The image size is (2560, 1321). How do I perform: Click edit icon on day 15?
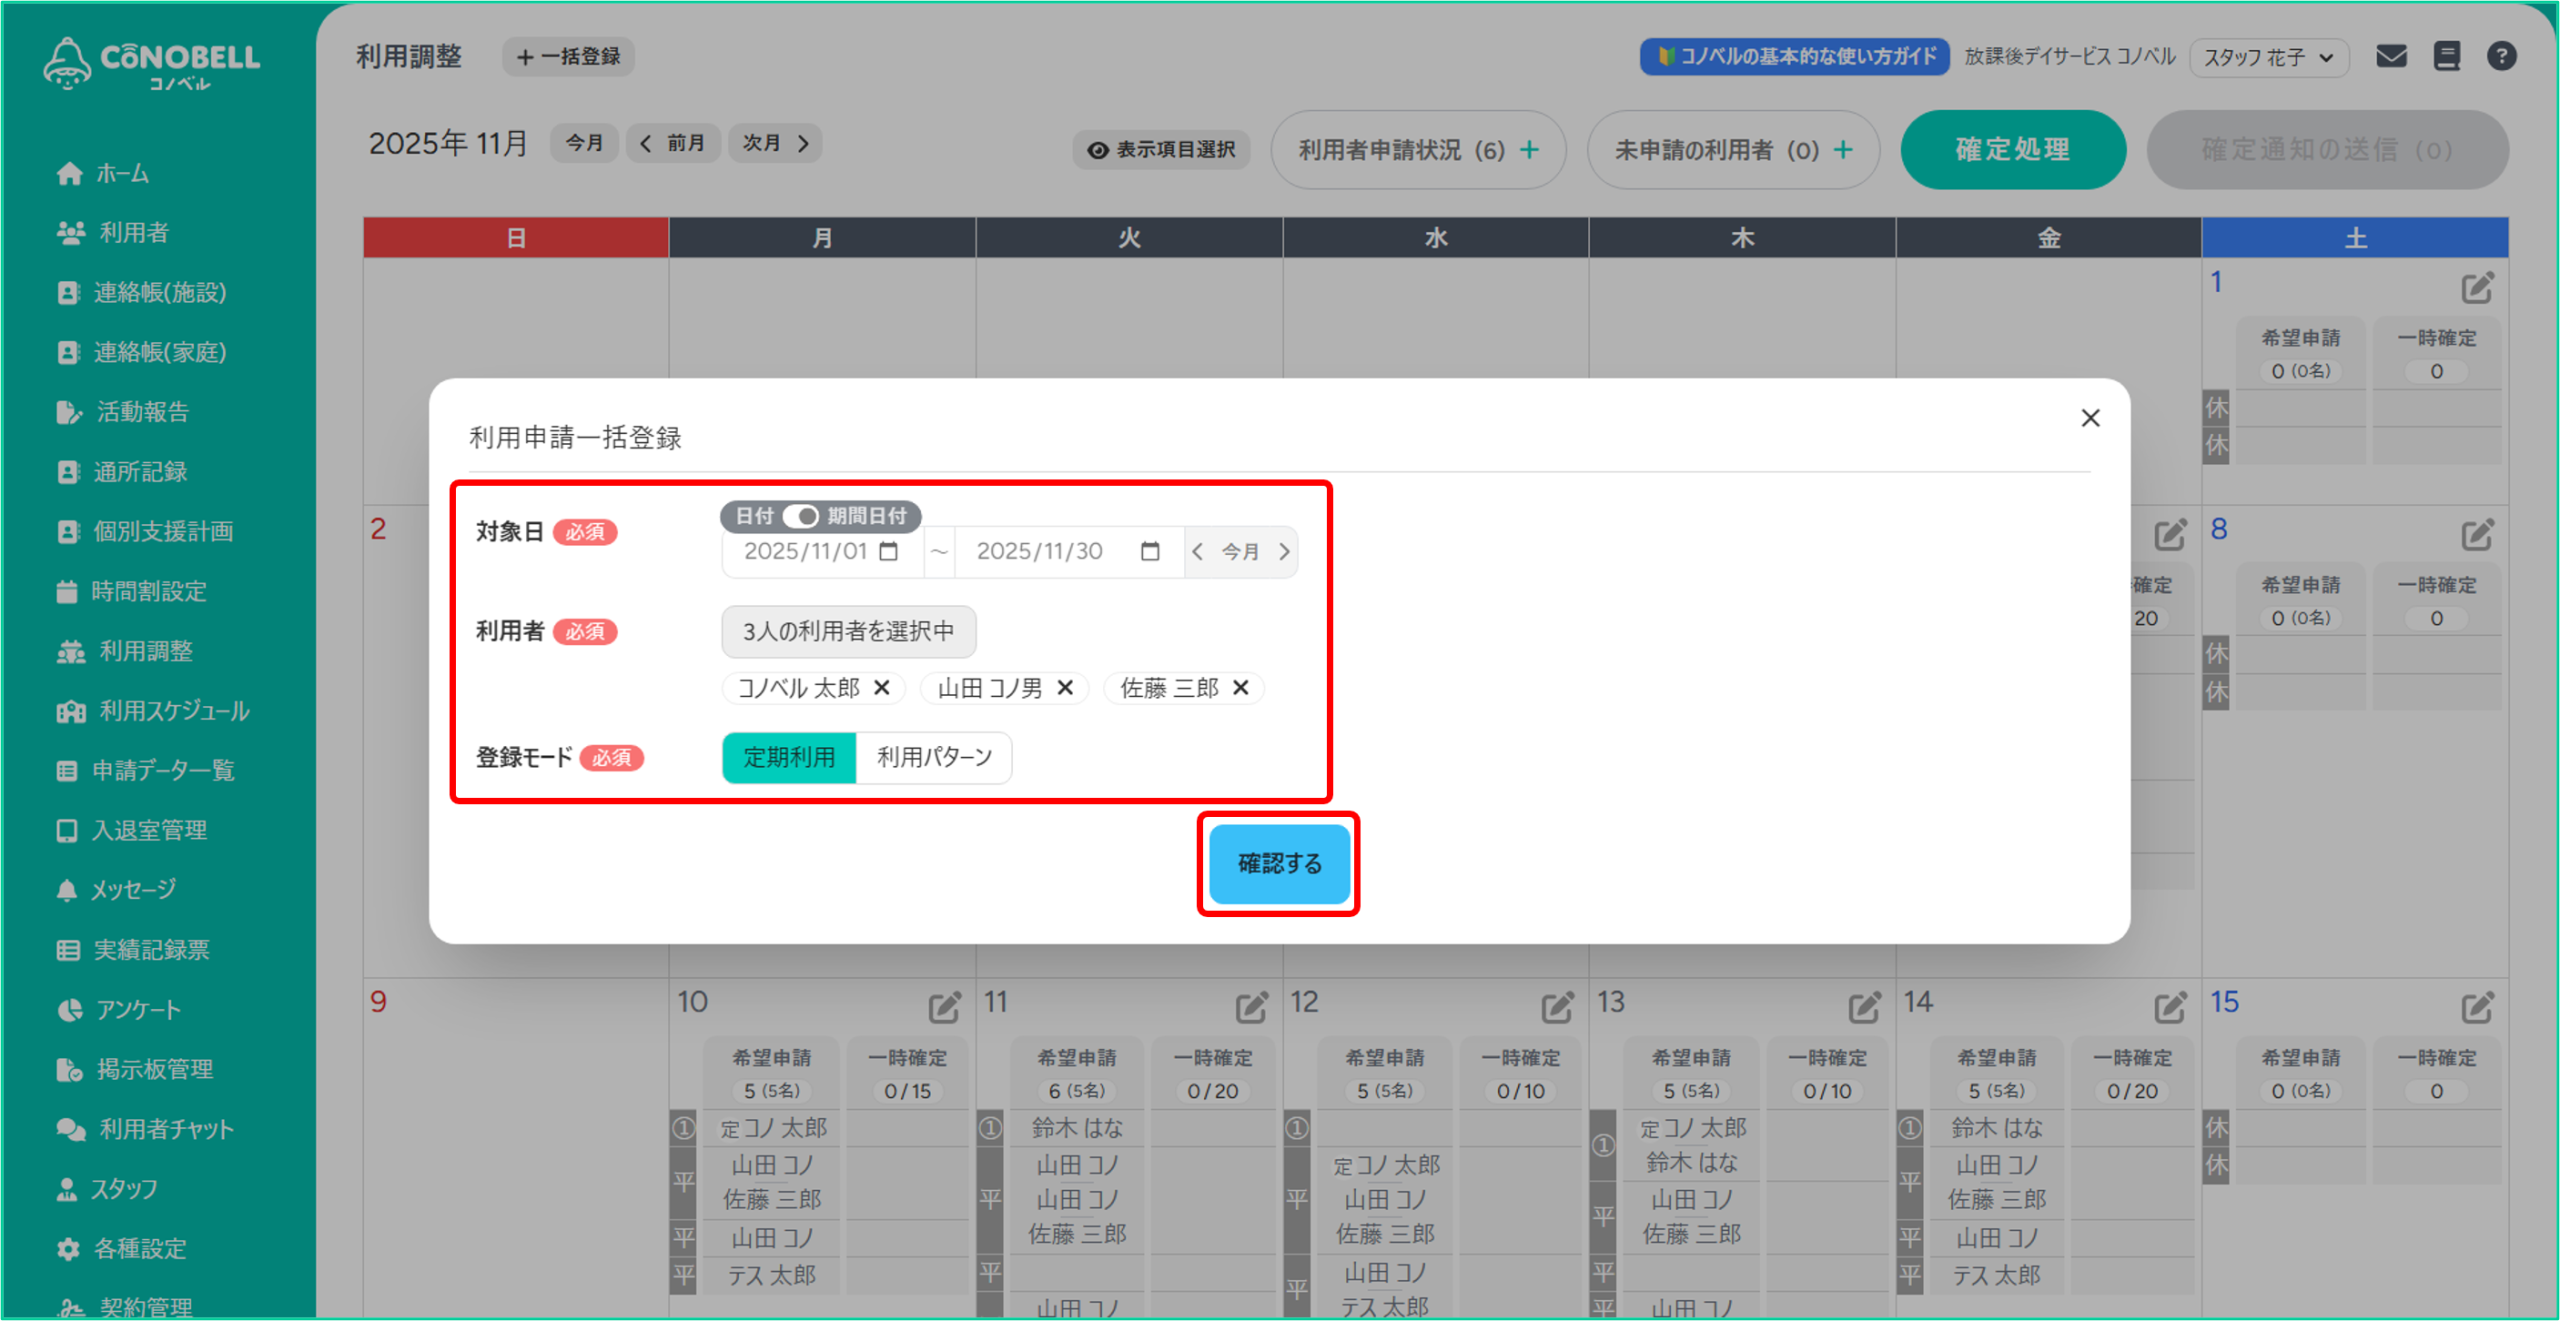pos(2477,1008)
